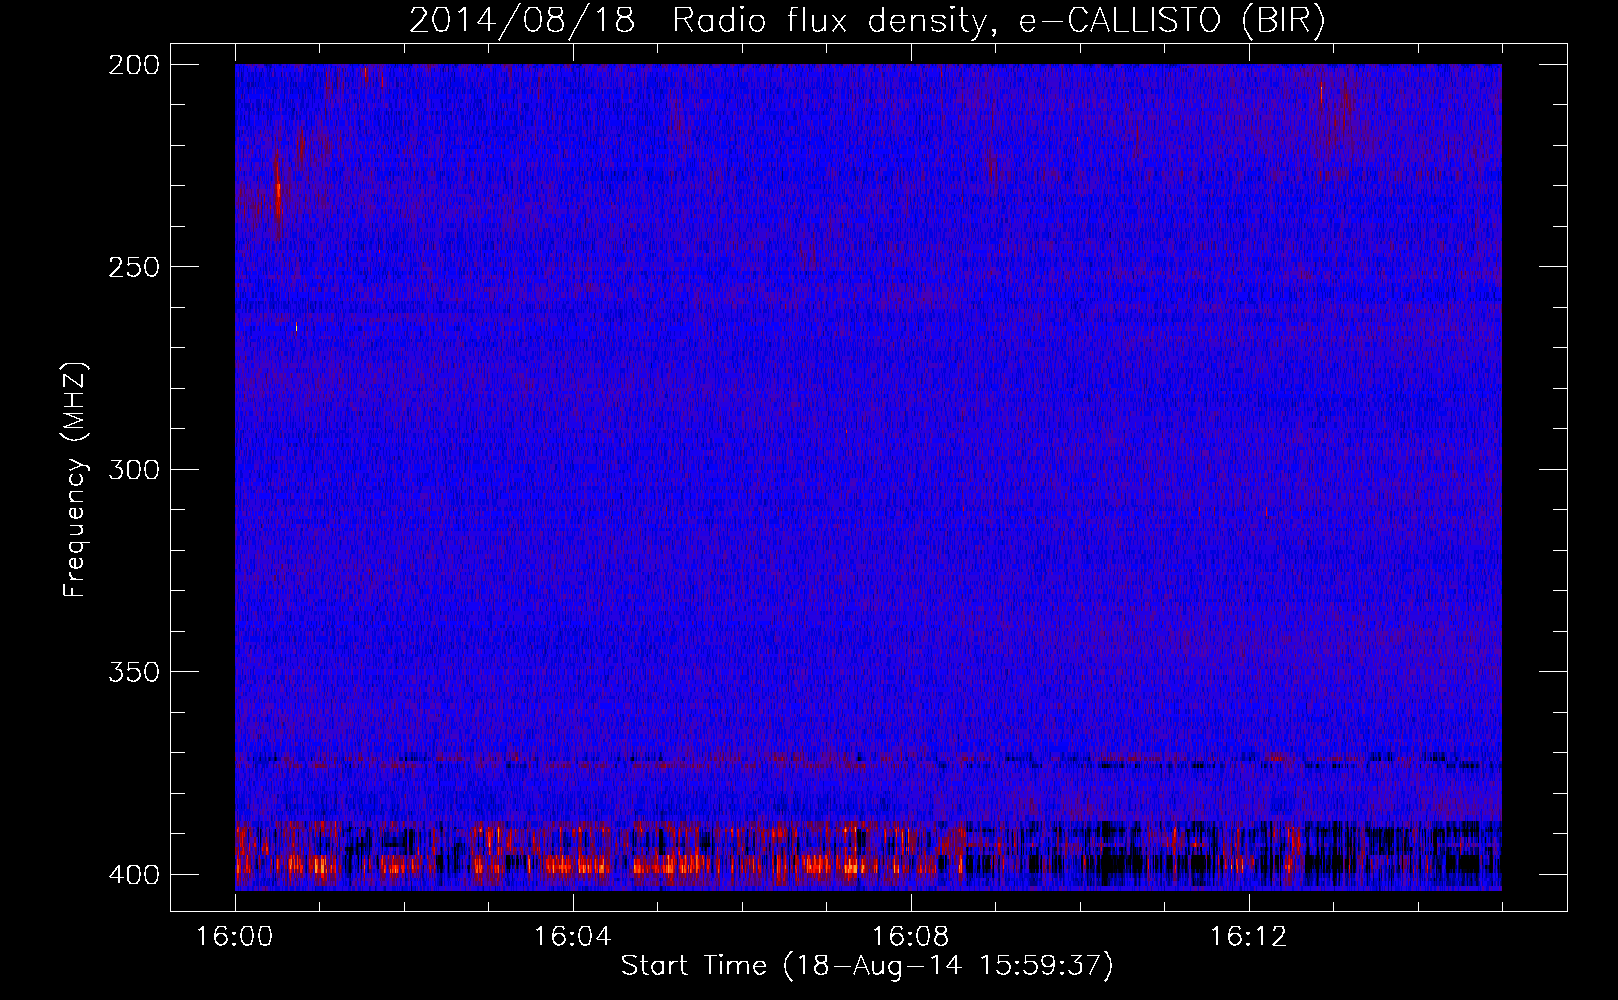Click the frequency tick label "350"

133,671
